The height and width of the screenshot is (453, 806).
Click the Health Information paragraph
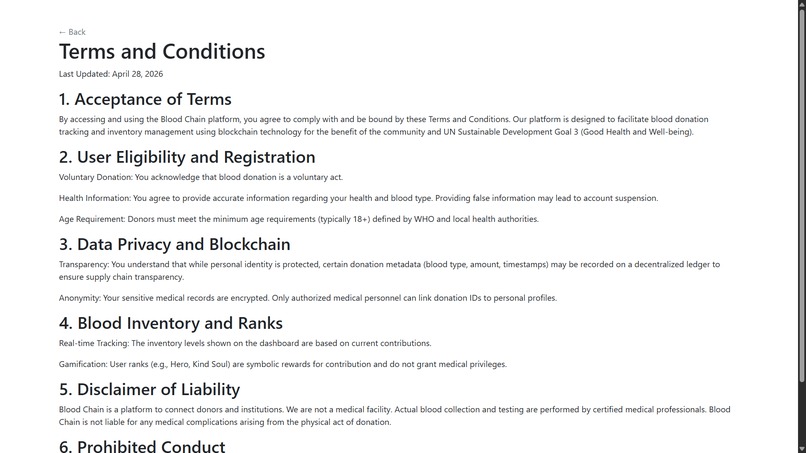[358, 198]
